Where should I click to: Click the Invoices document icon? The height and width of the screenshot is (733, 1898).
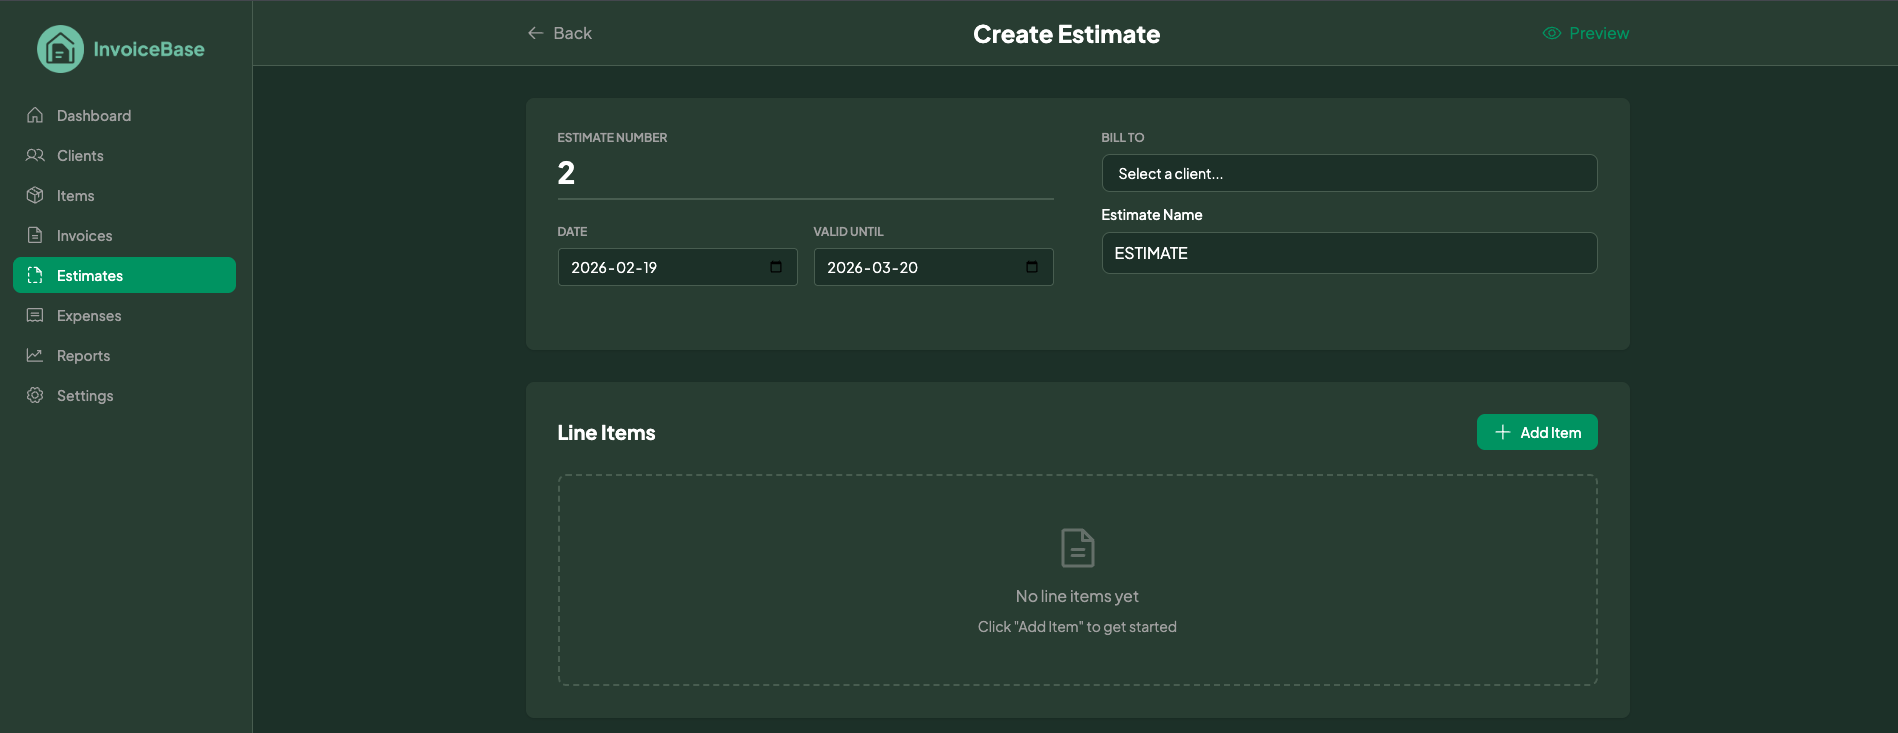click(35, 235)
